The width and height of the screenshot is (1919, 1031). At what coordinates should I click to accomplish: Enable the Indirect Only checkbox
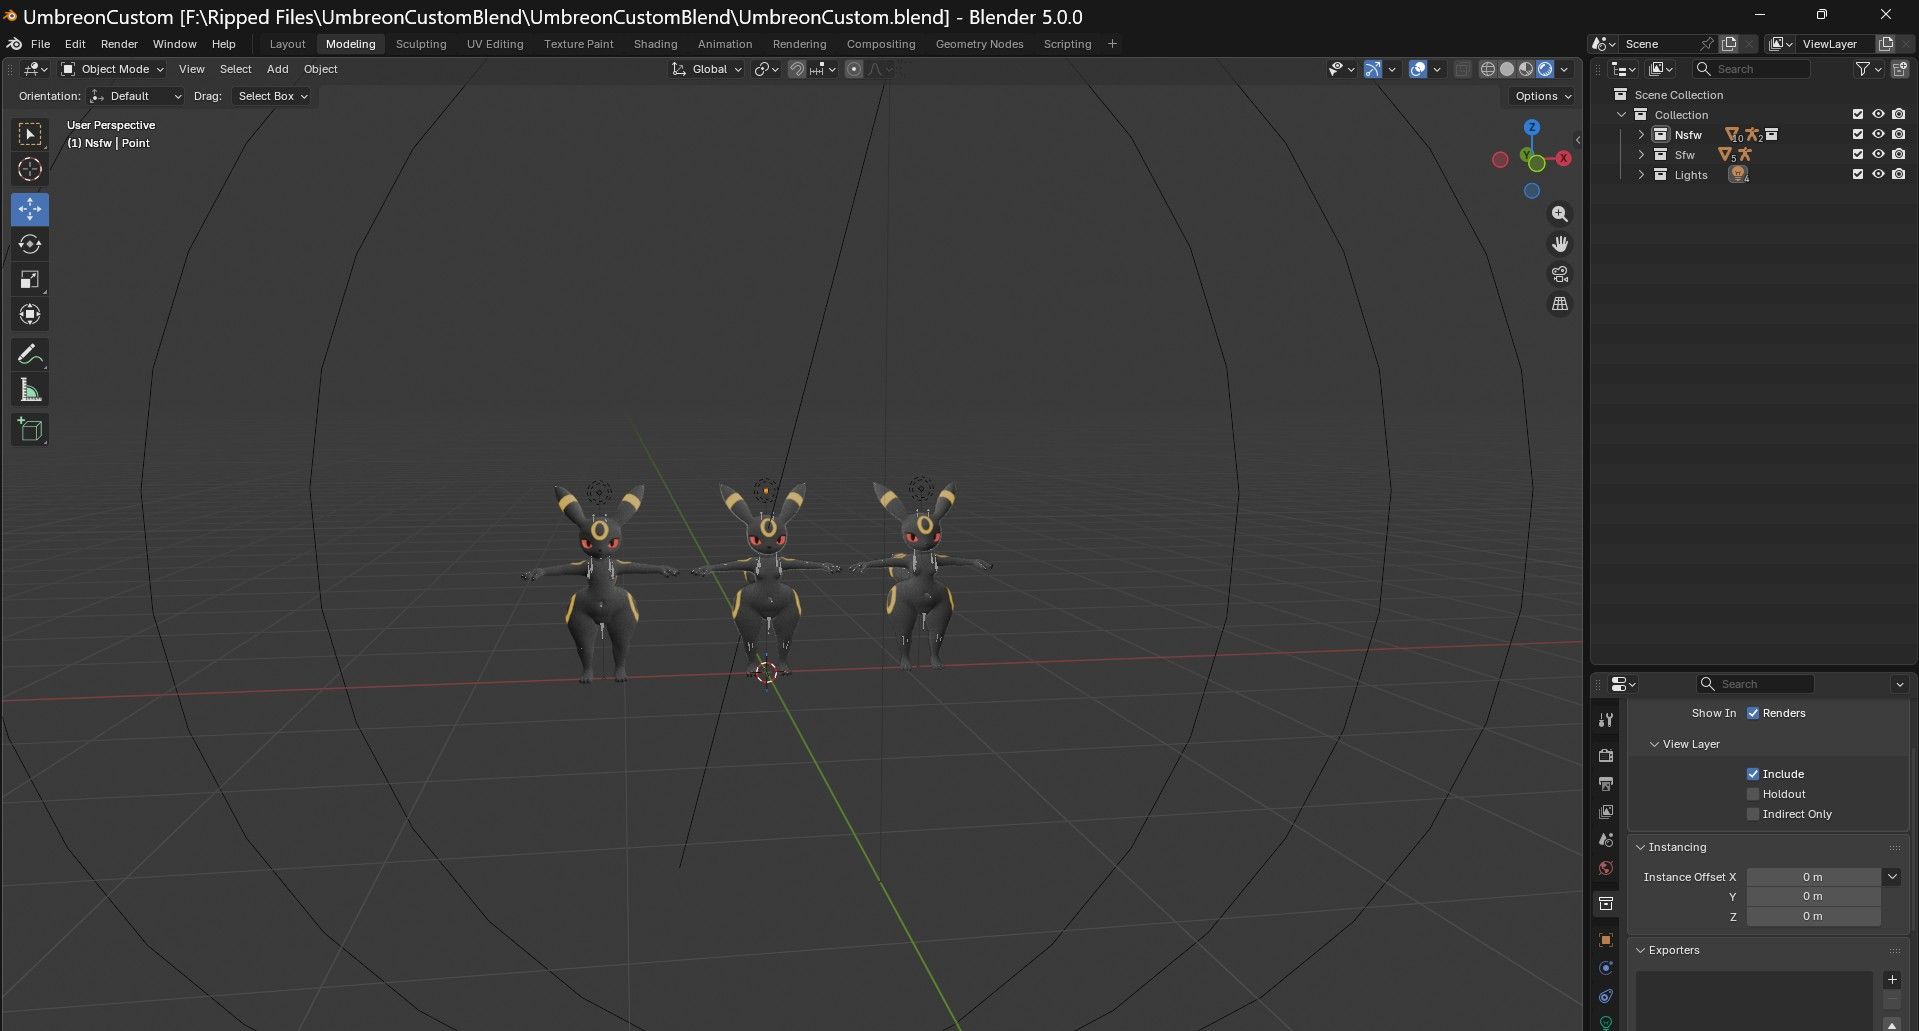pos(1753,814)
